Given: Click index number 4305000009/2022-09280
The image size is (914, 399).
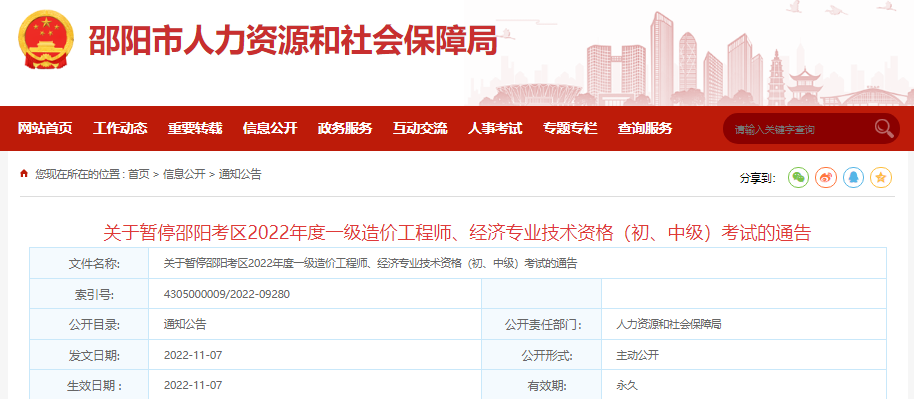Looking at the screenshot, I should coord(227,294).
